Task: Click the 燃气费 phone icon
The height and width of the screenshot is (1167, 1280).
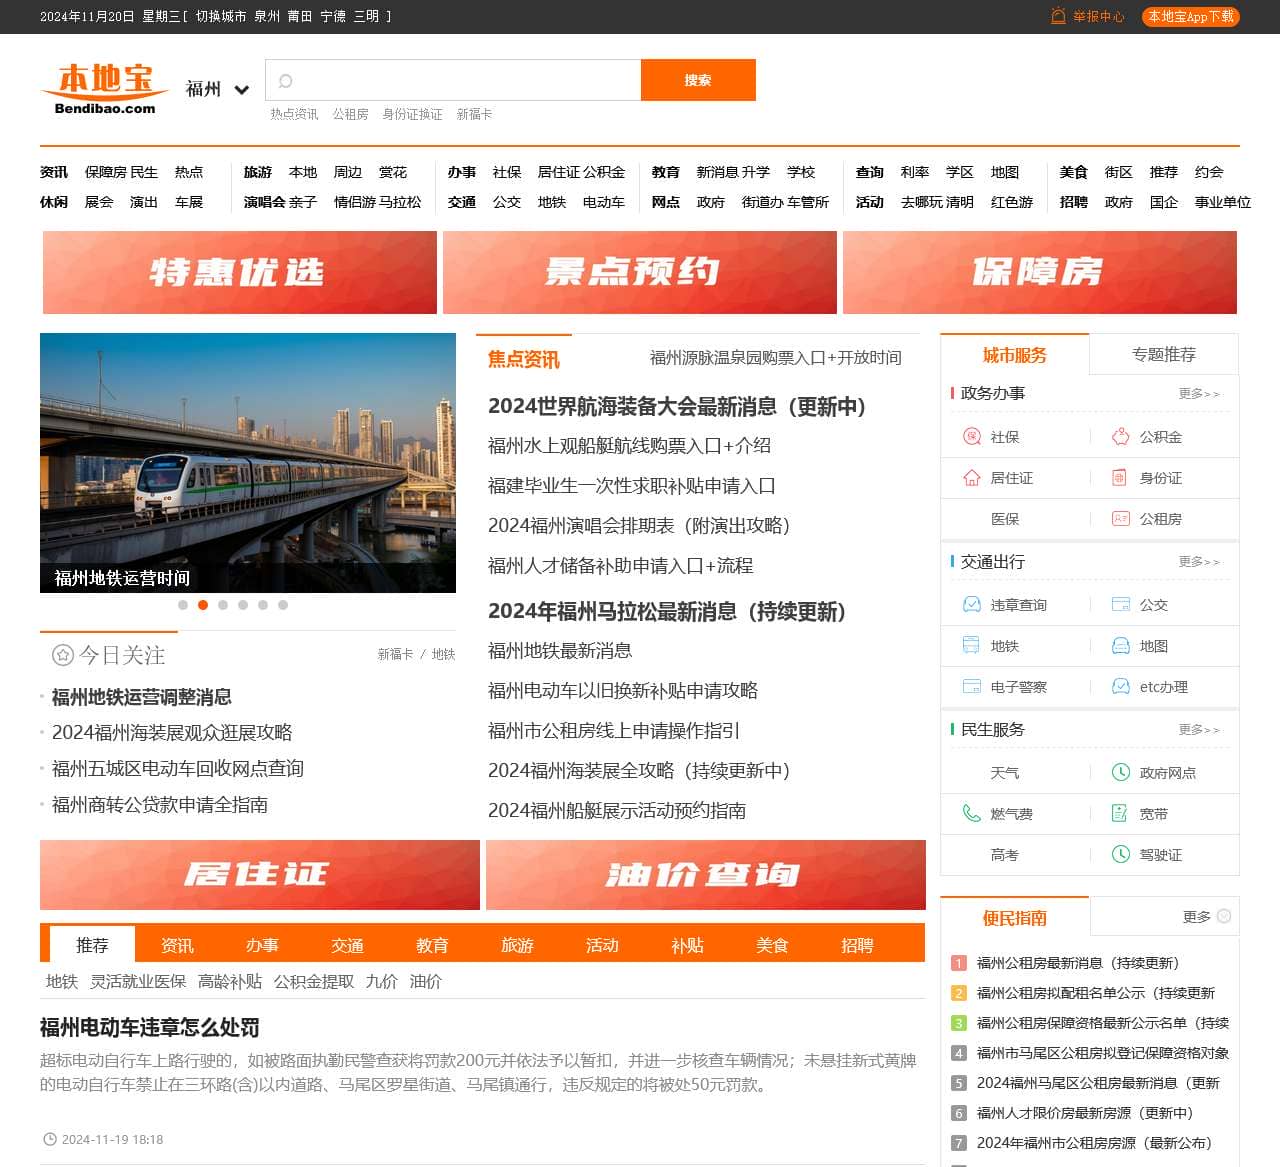Action: 971,813
